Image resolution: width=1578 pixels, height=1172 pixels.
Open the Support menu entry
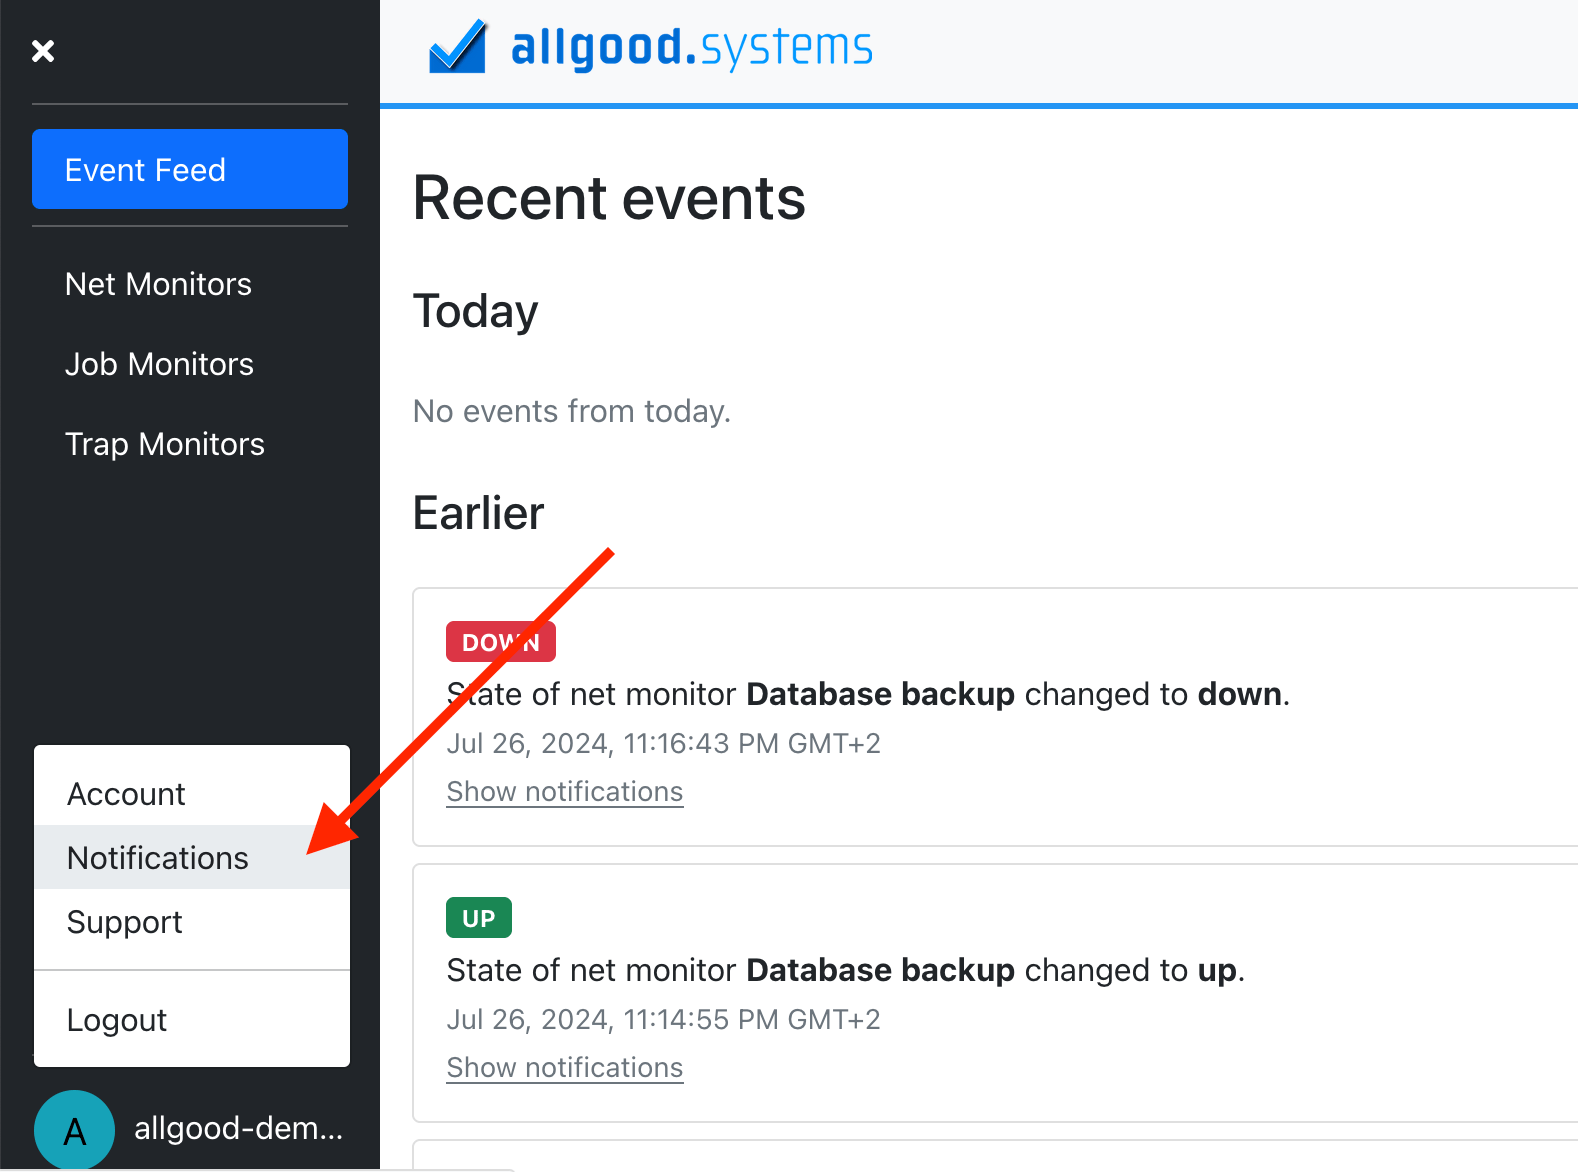point(124,921)
